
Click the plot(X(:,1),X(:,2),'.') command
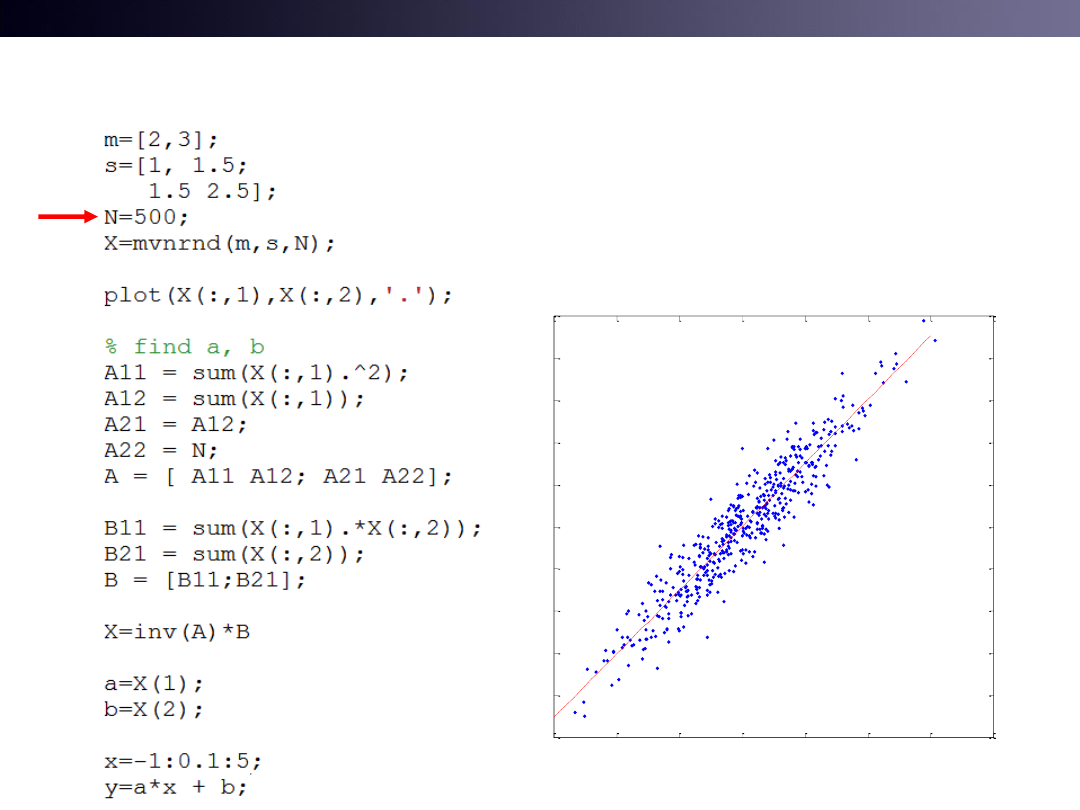coord(277,295)
